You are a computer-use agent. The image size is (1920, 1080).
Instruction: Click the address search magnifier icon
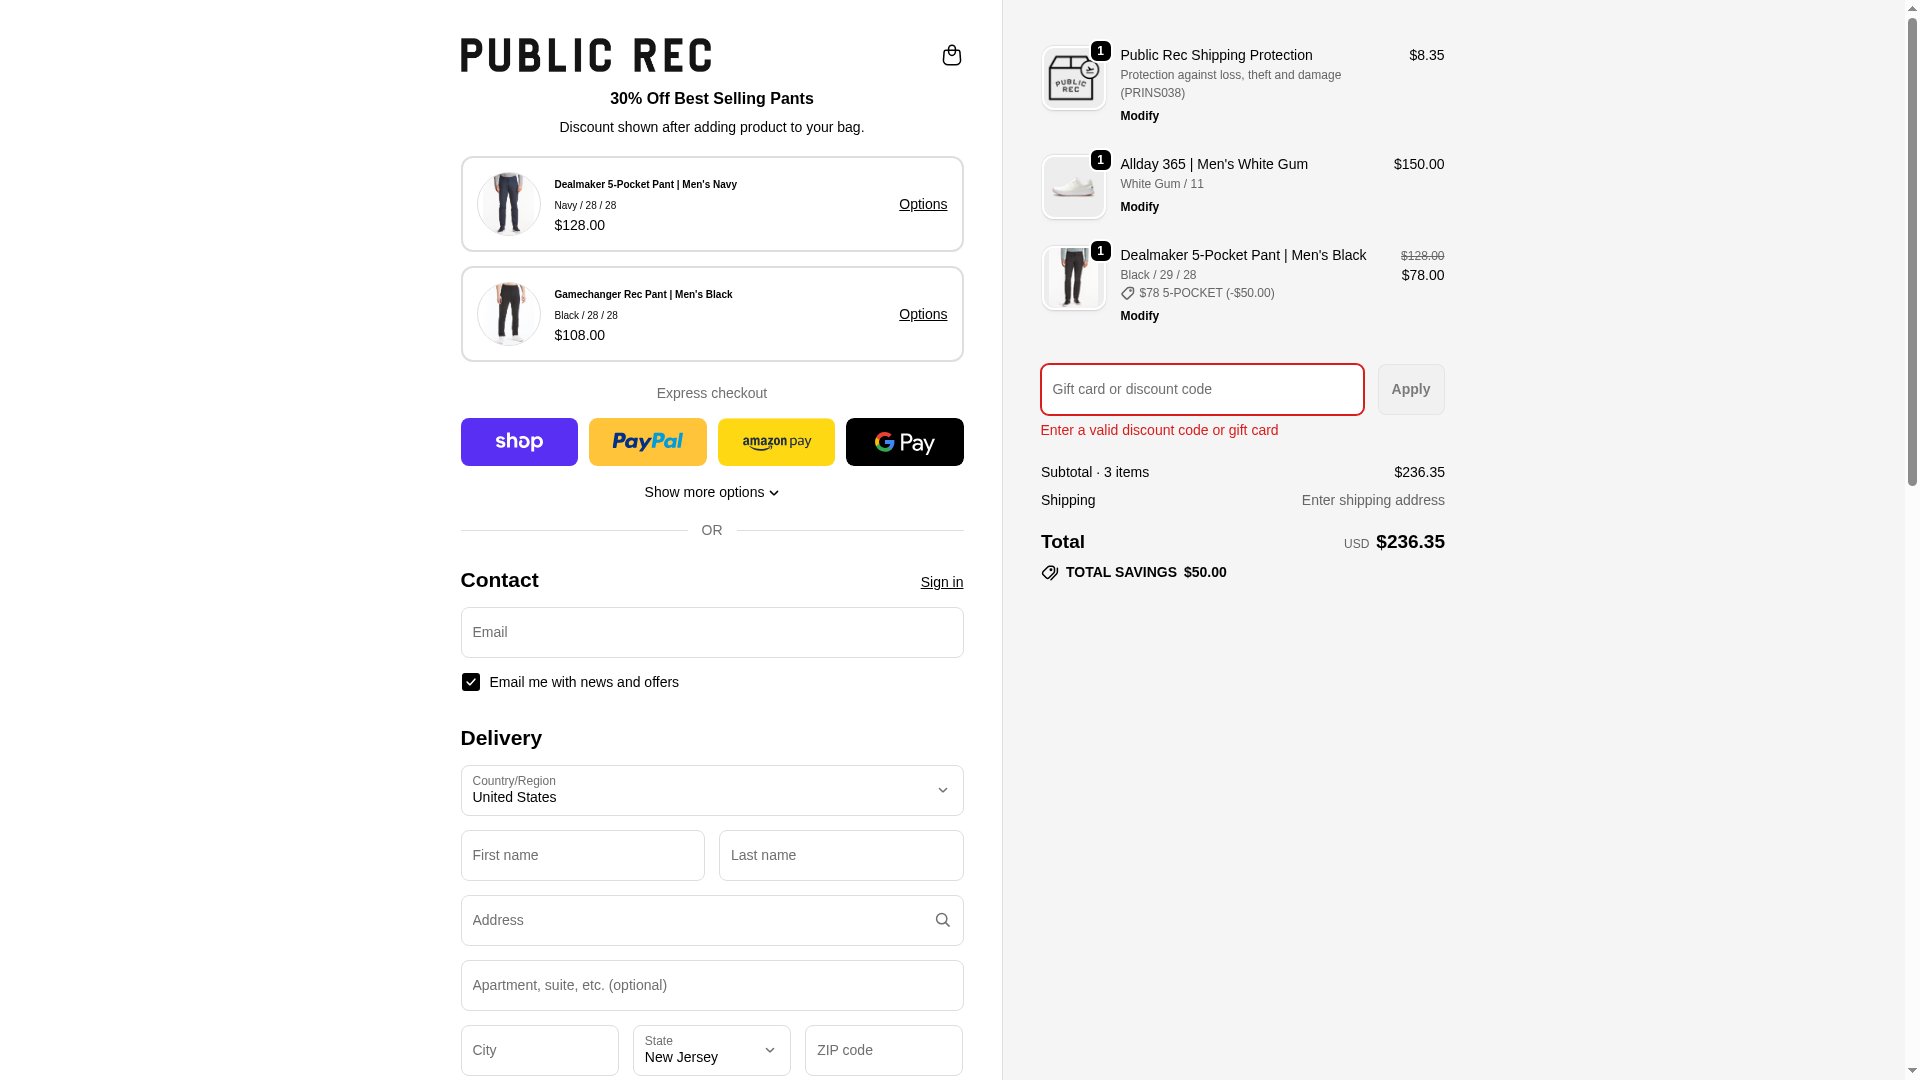click(942, 920)
